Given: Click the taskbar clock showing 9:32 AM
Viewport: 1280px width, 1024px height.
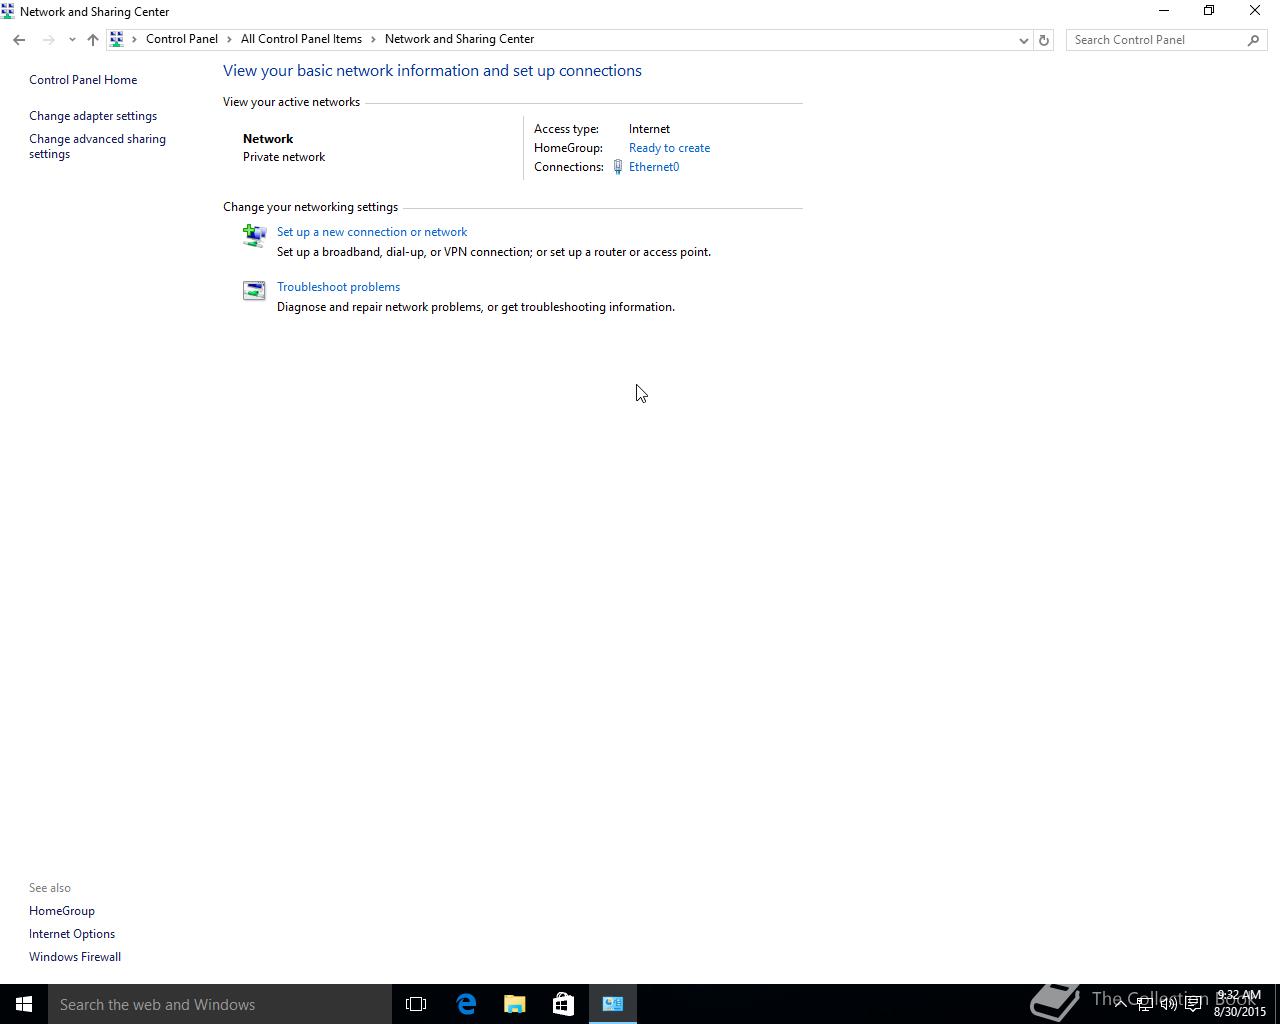Looking at the screenshot, I should [1240, 1003].
